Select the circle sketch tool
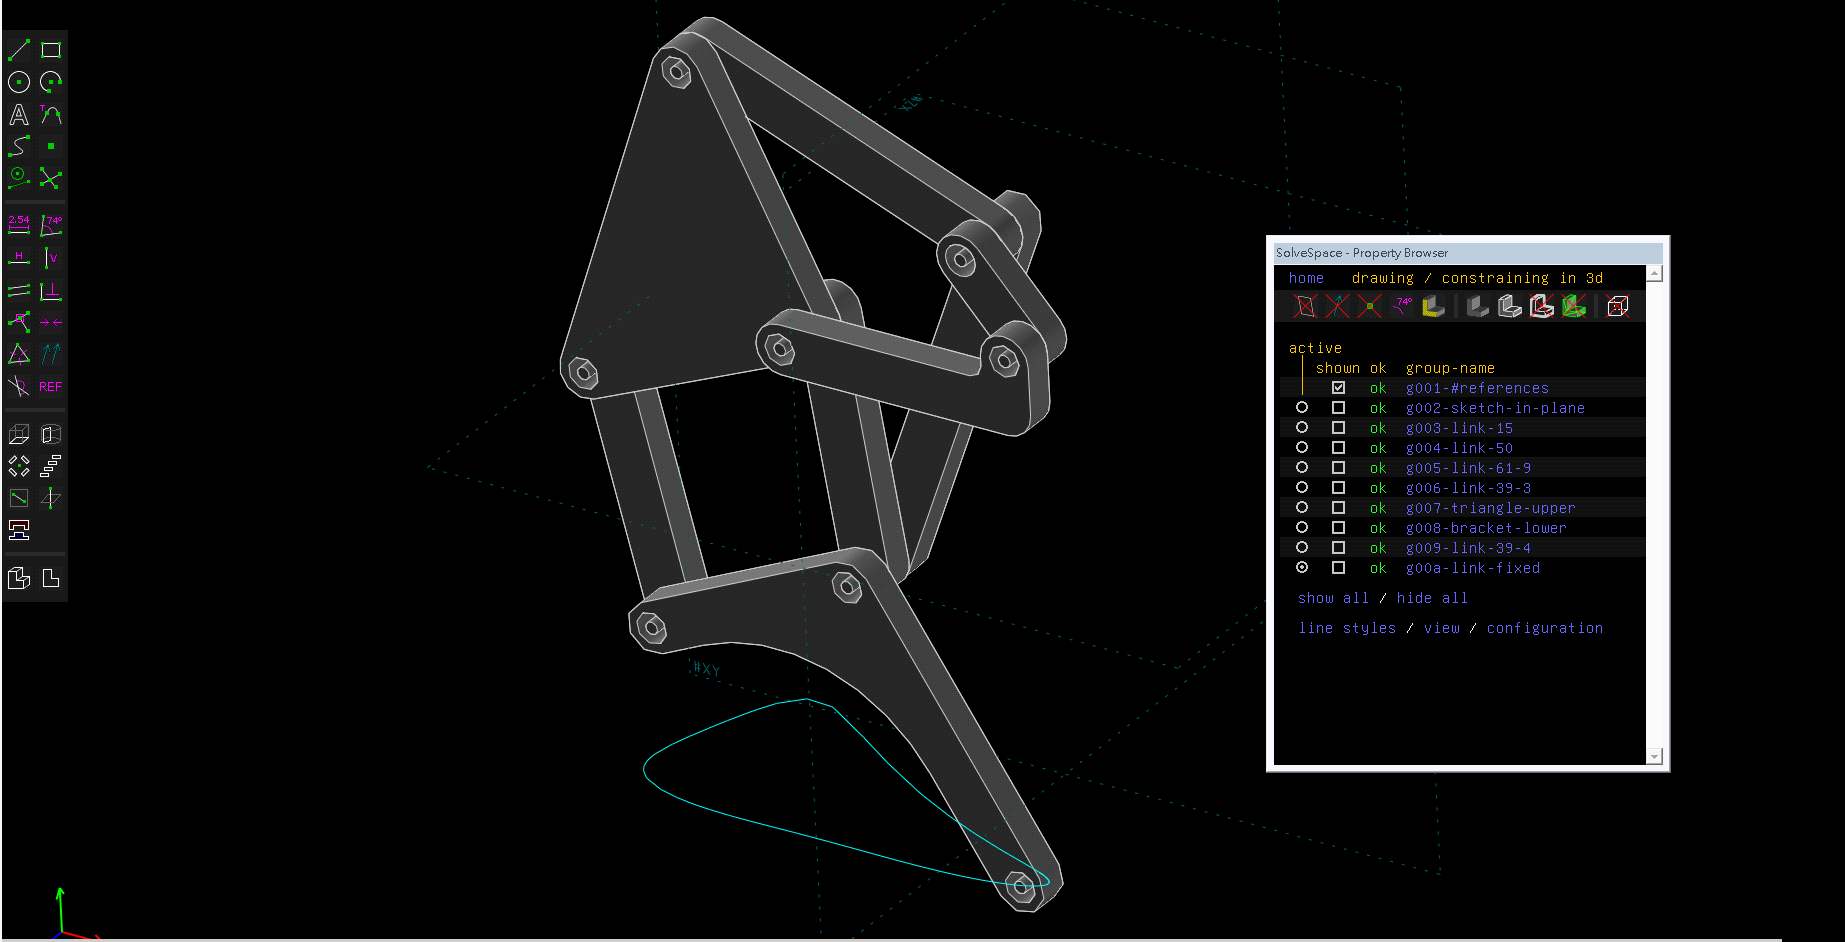The image size is (1845, 942). pyautogui.click(x=19, y=82)
